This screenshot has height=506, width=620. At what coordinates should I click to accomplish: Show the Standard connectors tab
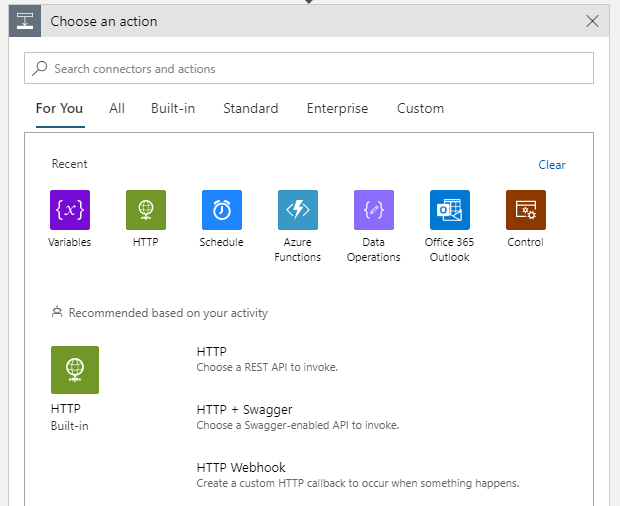[250, 109]
